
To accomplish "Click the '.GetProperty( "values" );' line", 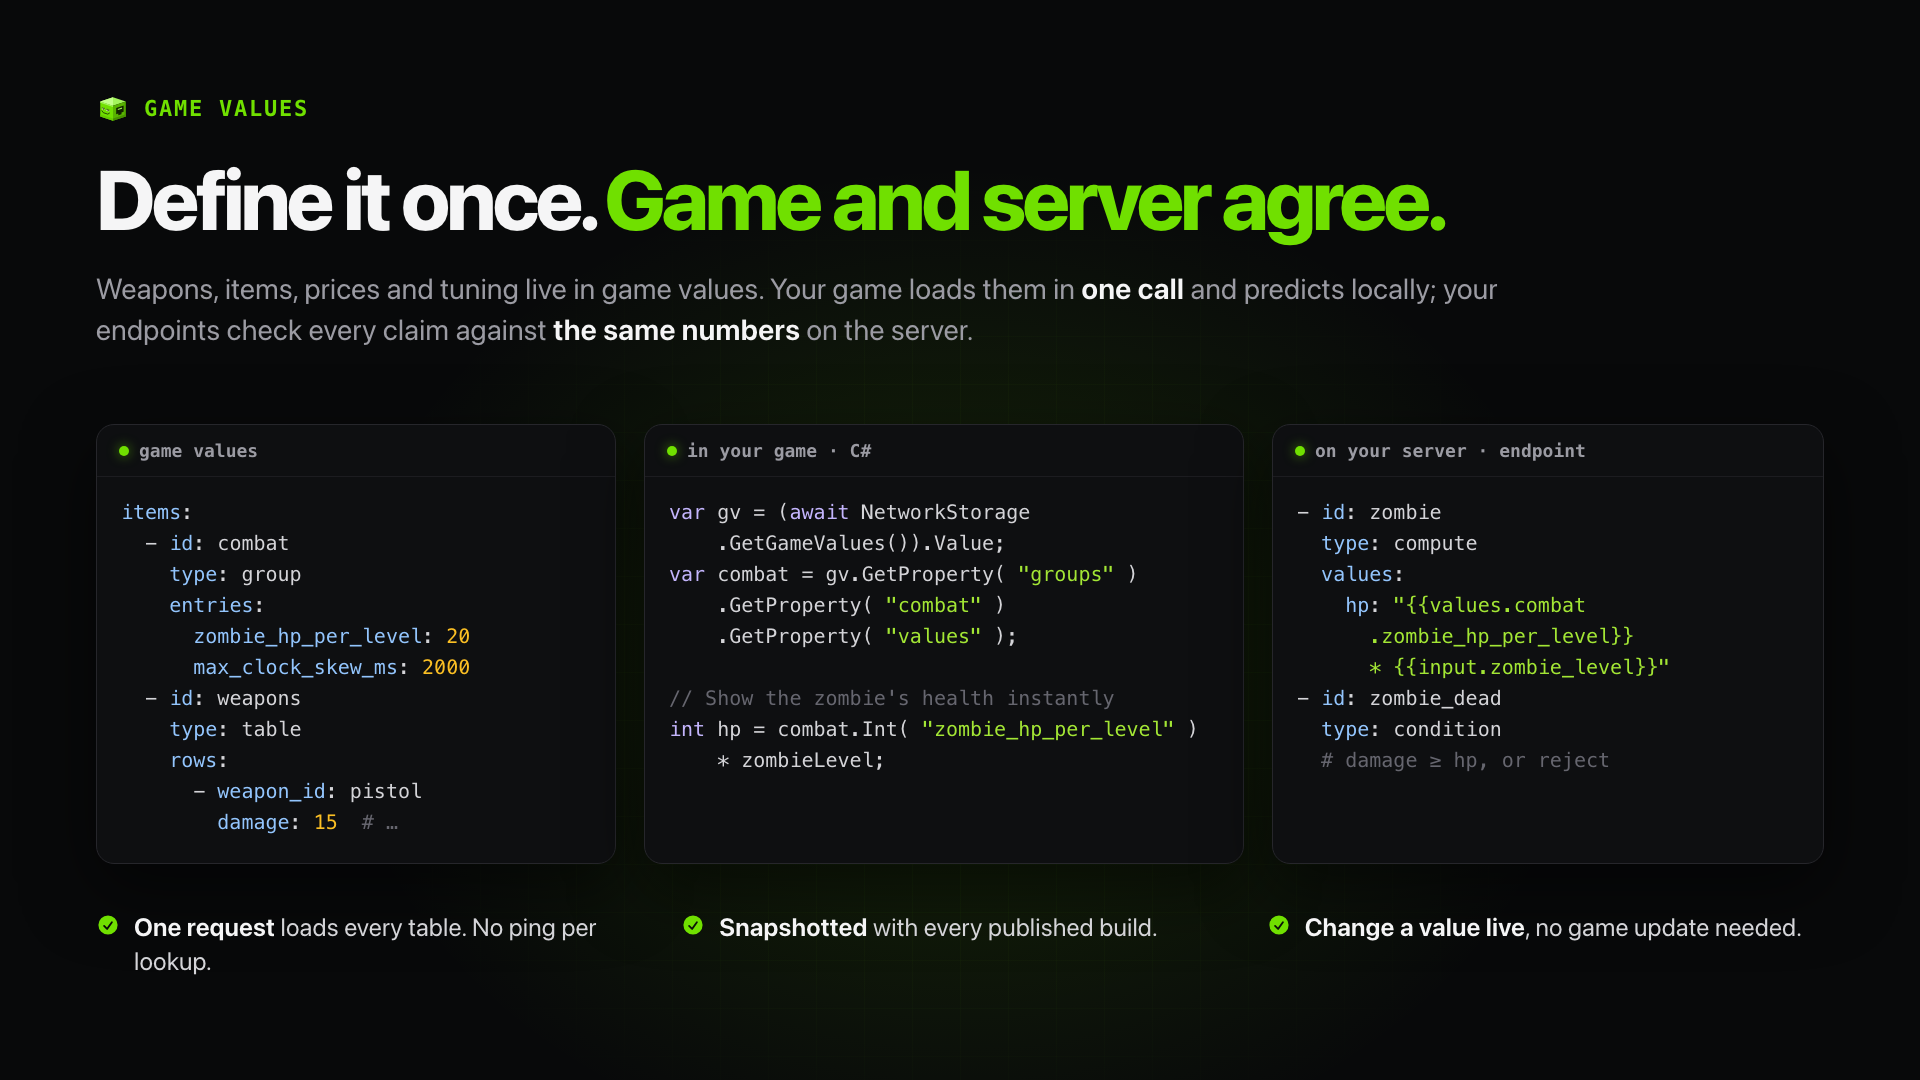I will [867, 636].
